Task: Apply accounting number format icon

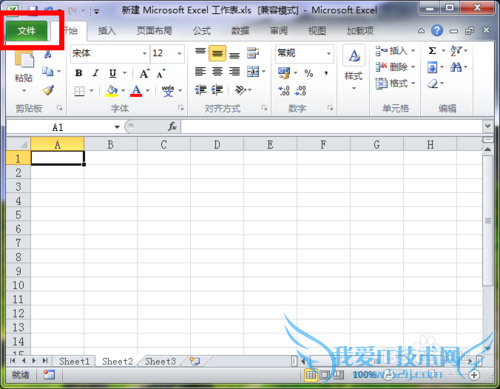Action: pyautogui.click(x=284, y=73)
